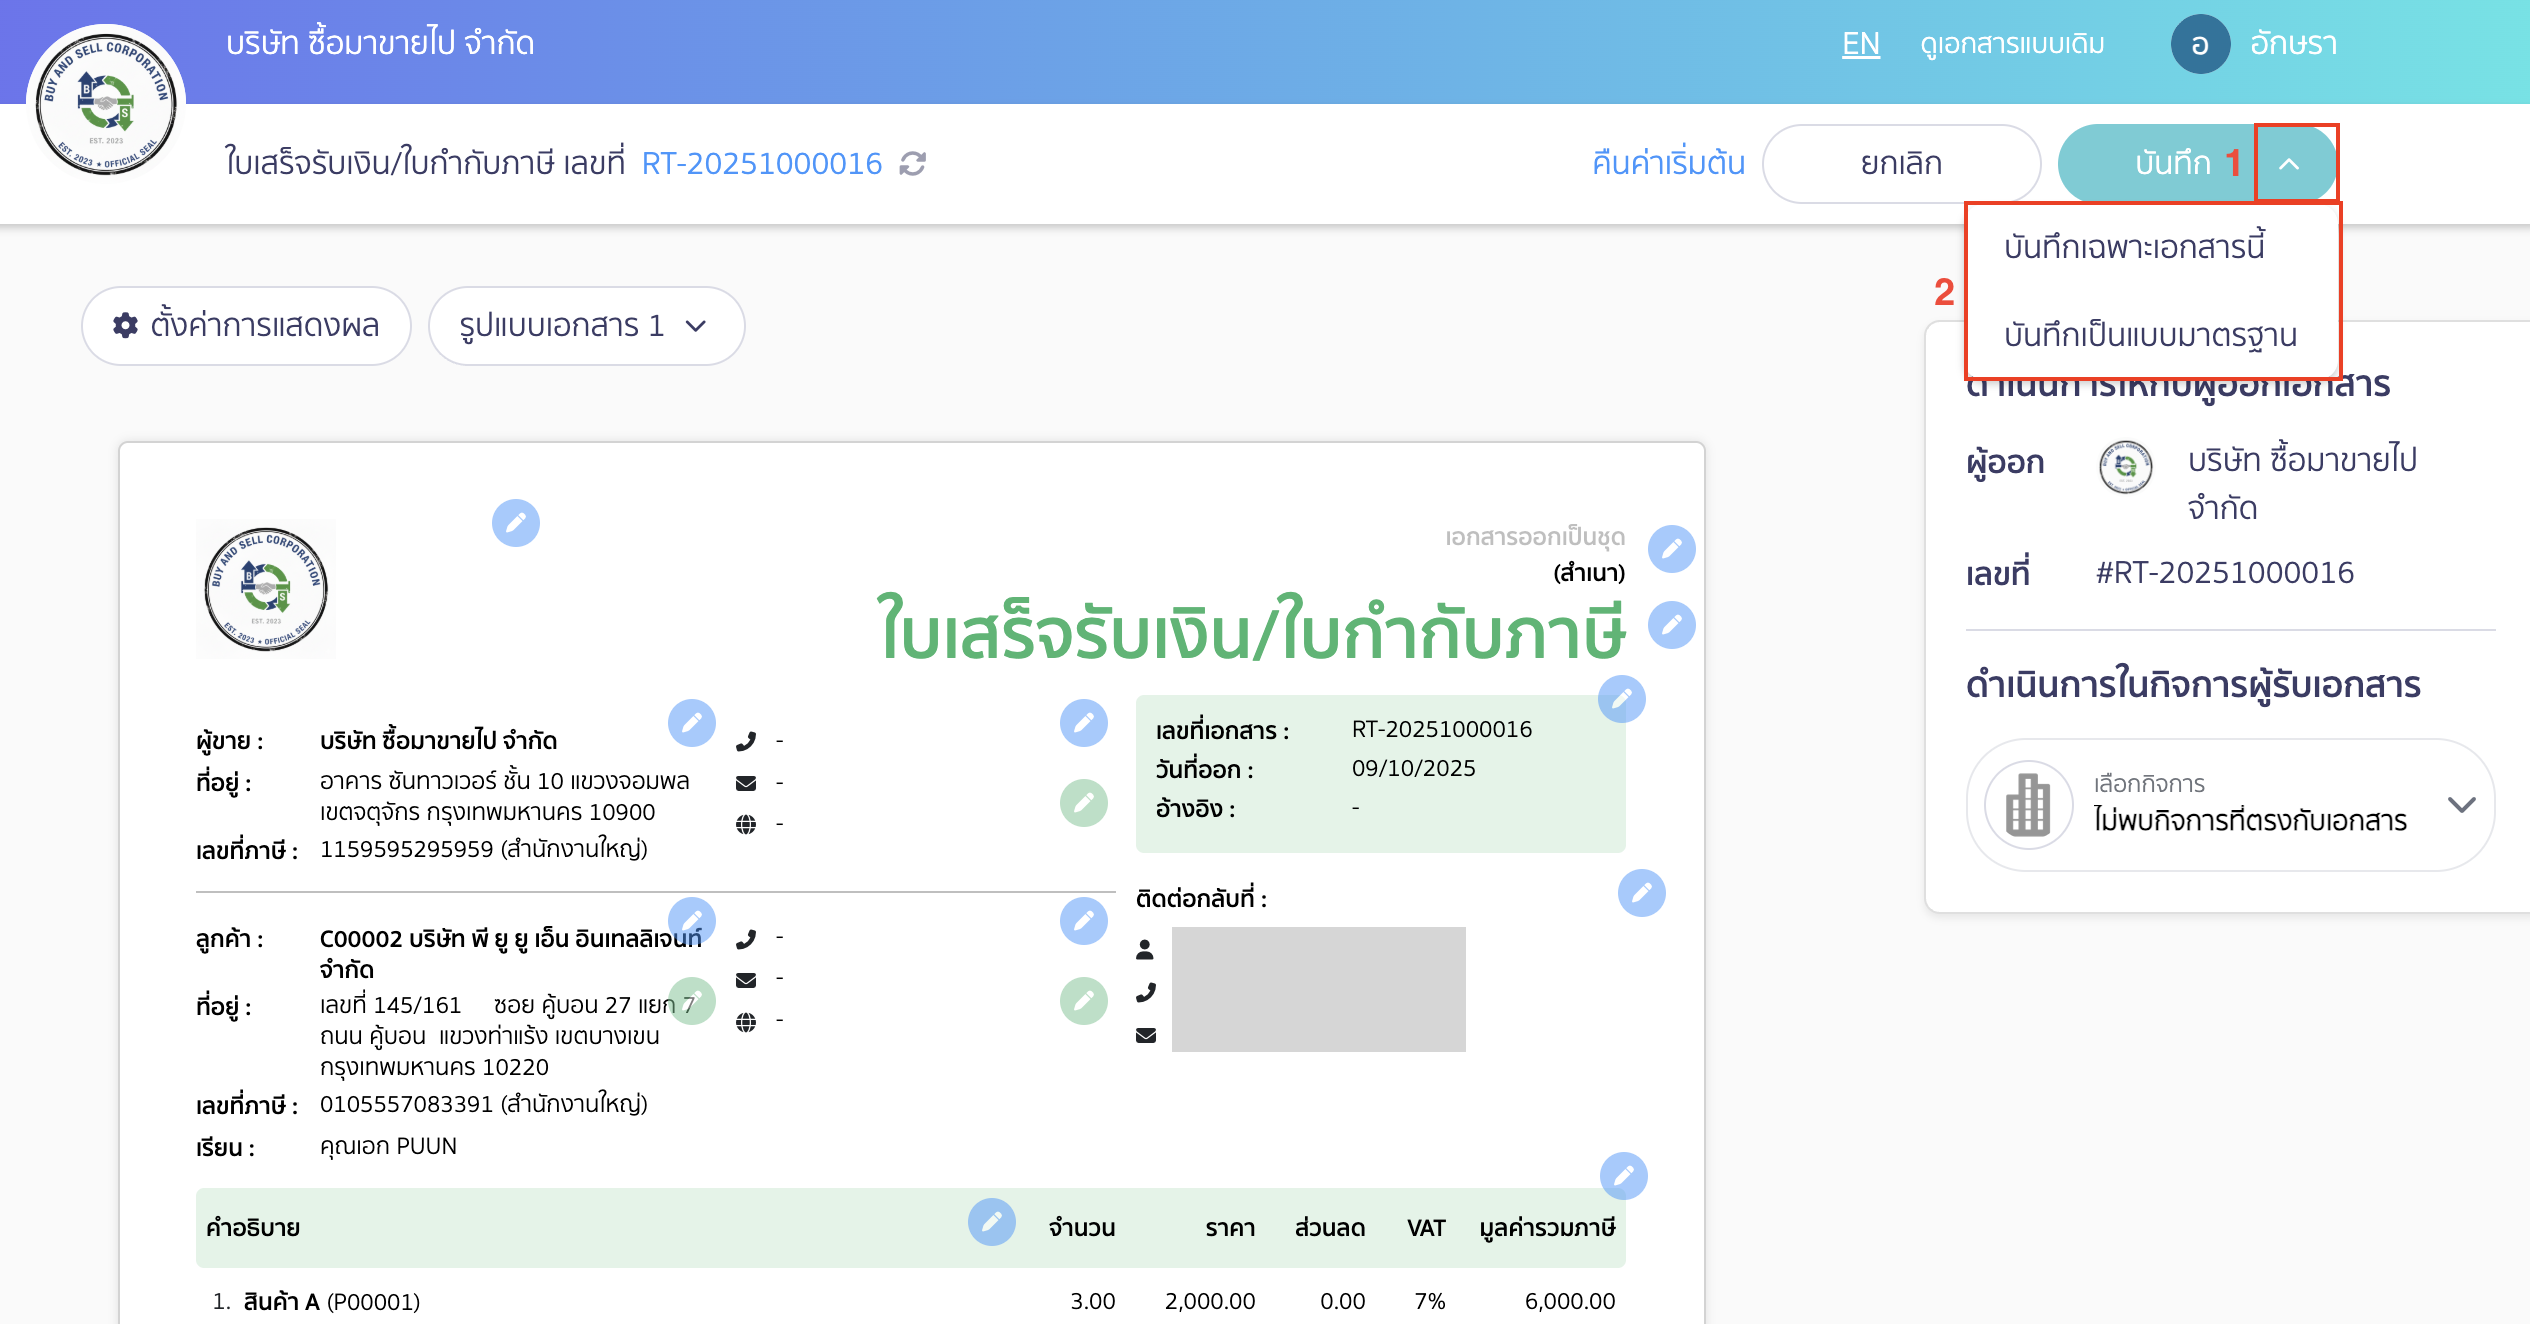Edit the เลขที่เอกสาร box pencil icon

(1622, 700)
